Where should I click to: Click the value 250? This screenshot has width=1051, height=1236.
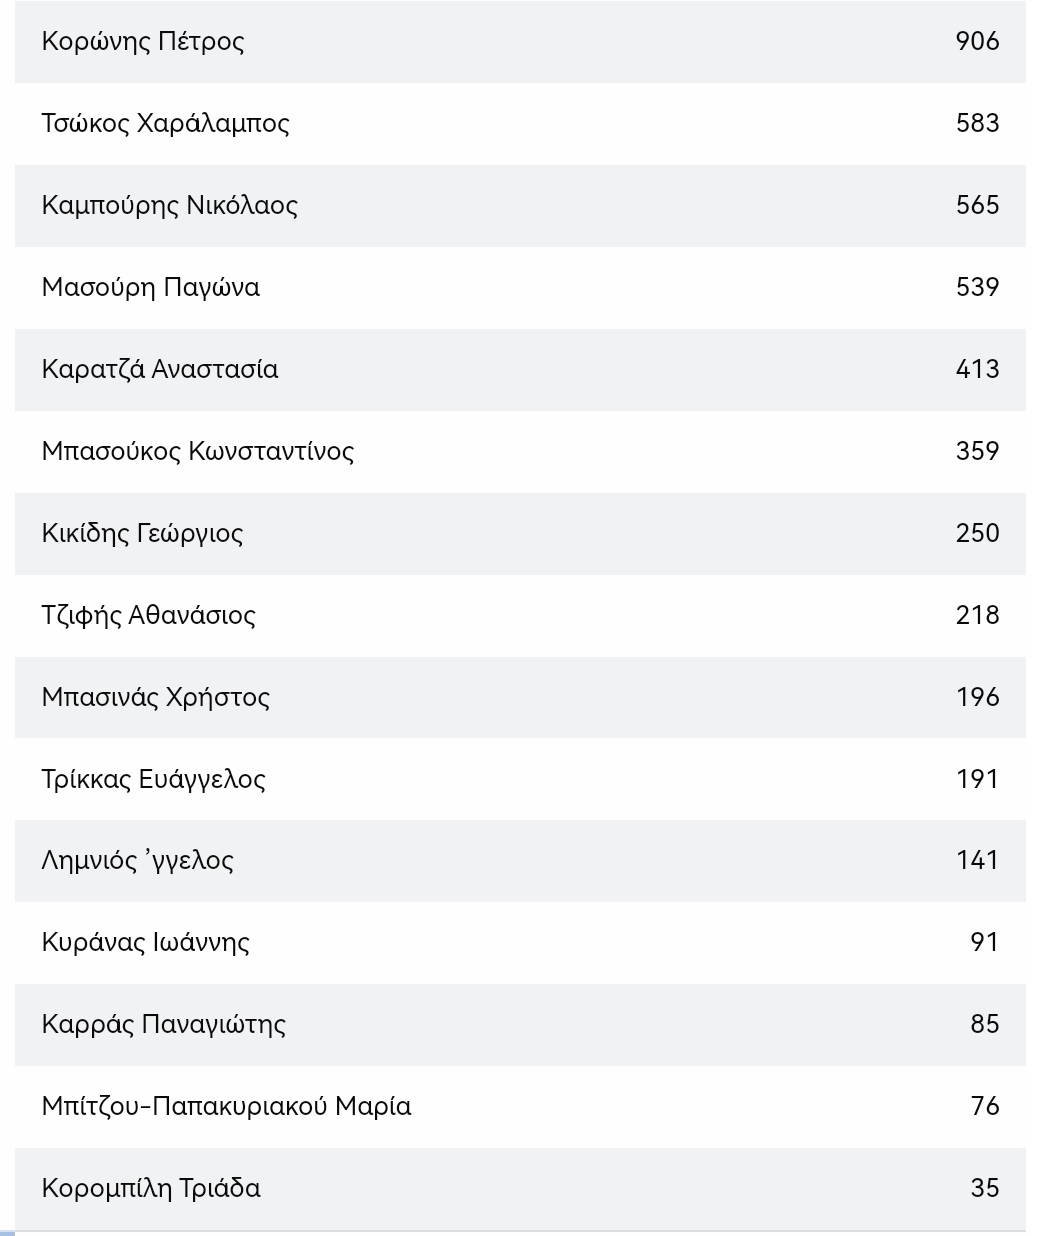tap(977, 533)
